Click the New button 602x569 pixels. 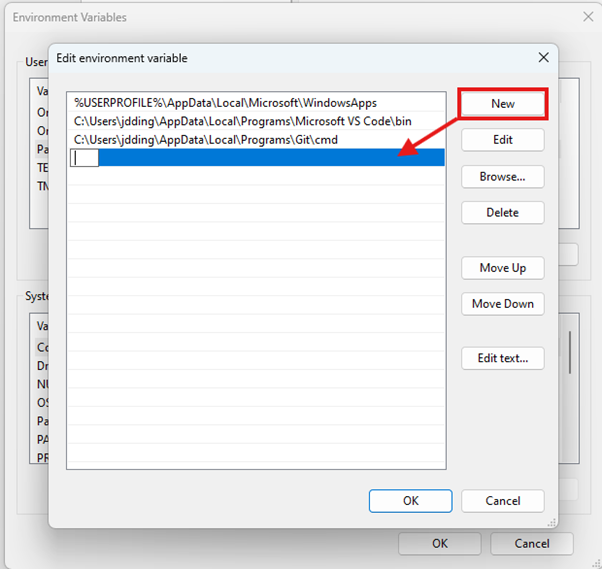502,104
